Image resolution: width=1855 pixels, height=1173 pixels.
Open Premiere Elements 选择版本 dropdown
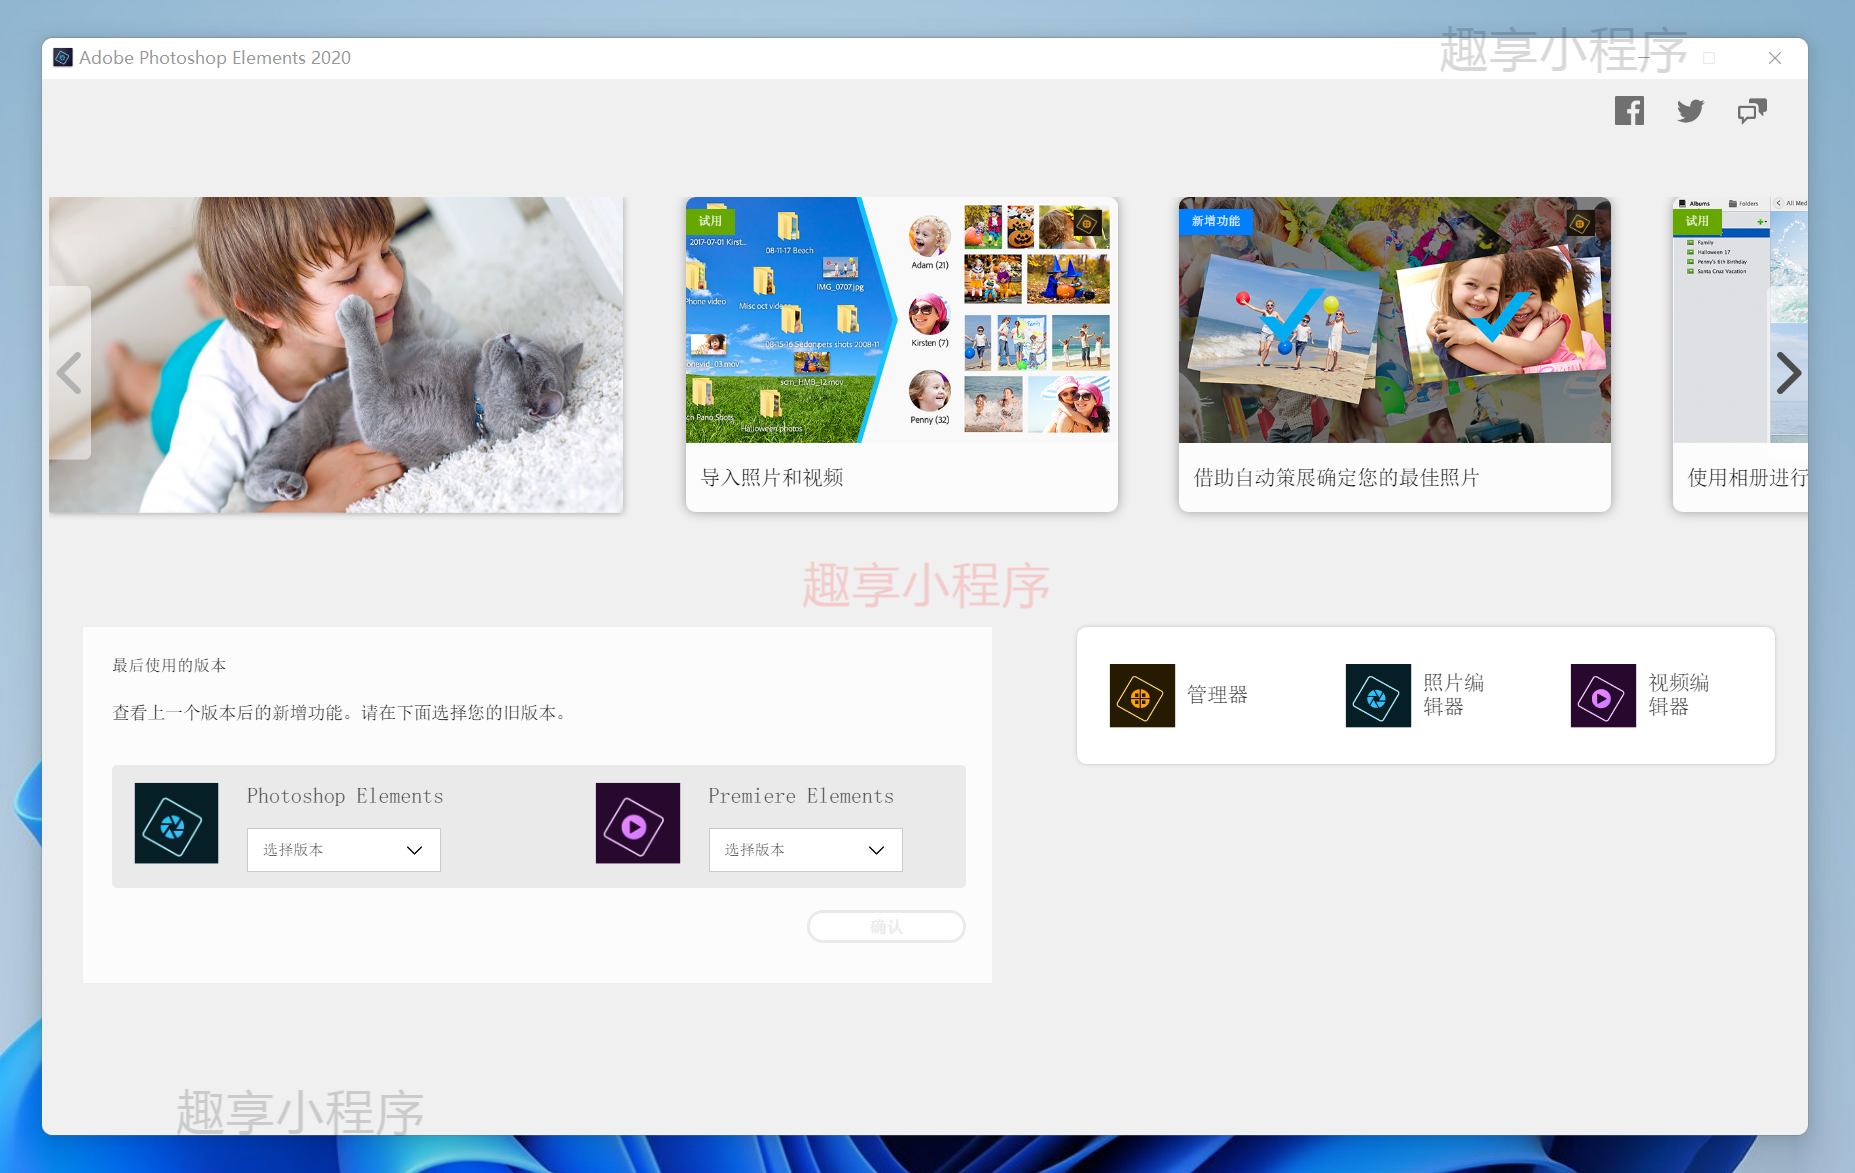click(806, 850)
